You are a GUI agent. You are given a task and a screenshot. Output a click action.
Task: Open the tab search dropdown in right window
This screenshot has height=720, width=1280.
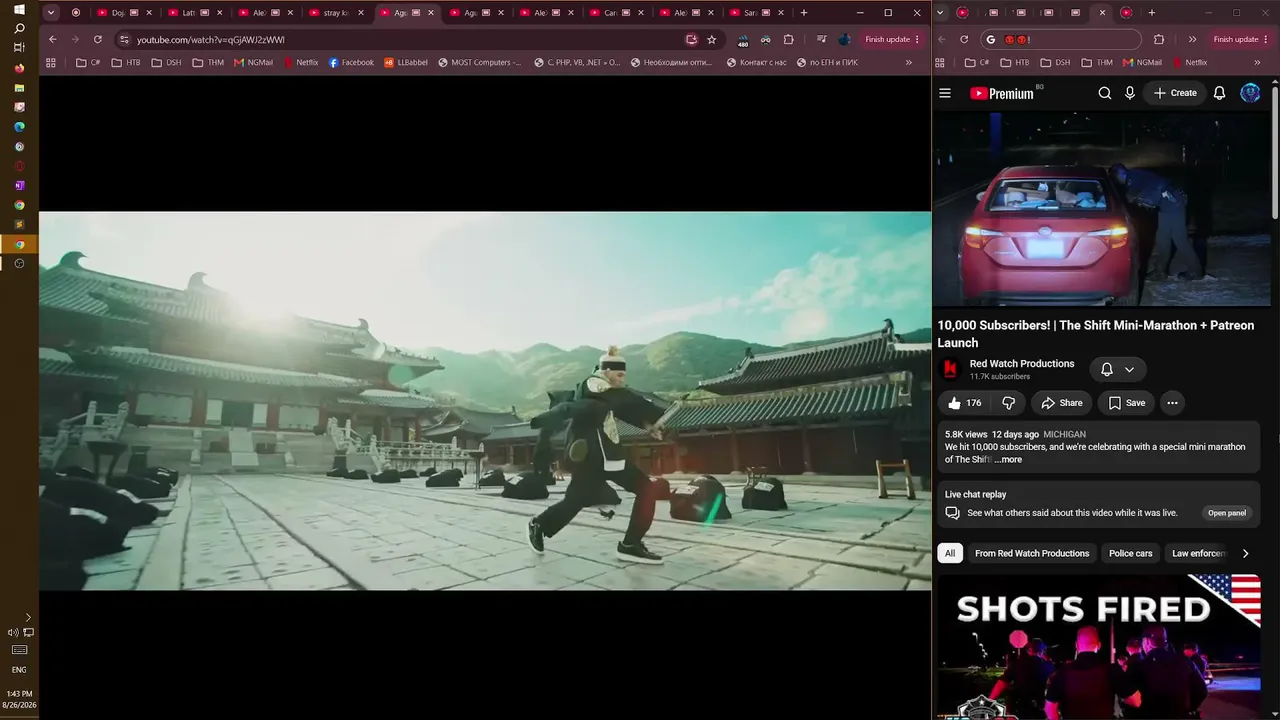[940, 13]
